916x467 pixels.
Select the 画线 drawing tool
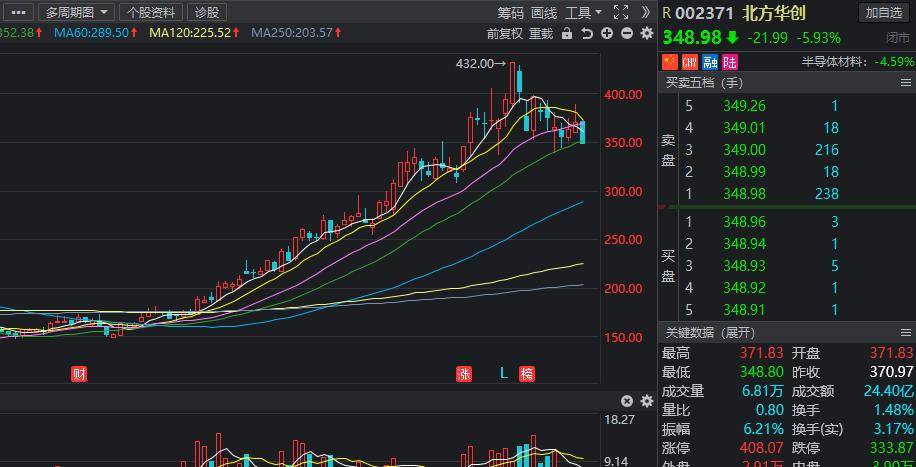tap(544, 12)
